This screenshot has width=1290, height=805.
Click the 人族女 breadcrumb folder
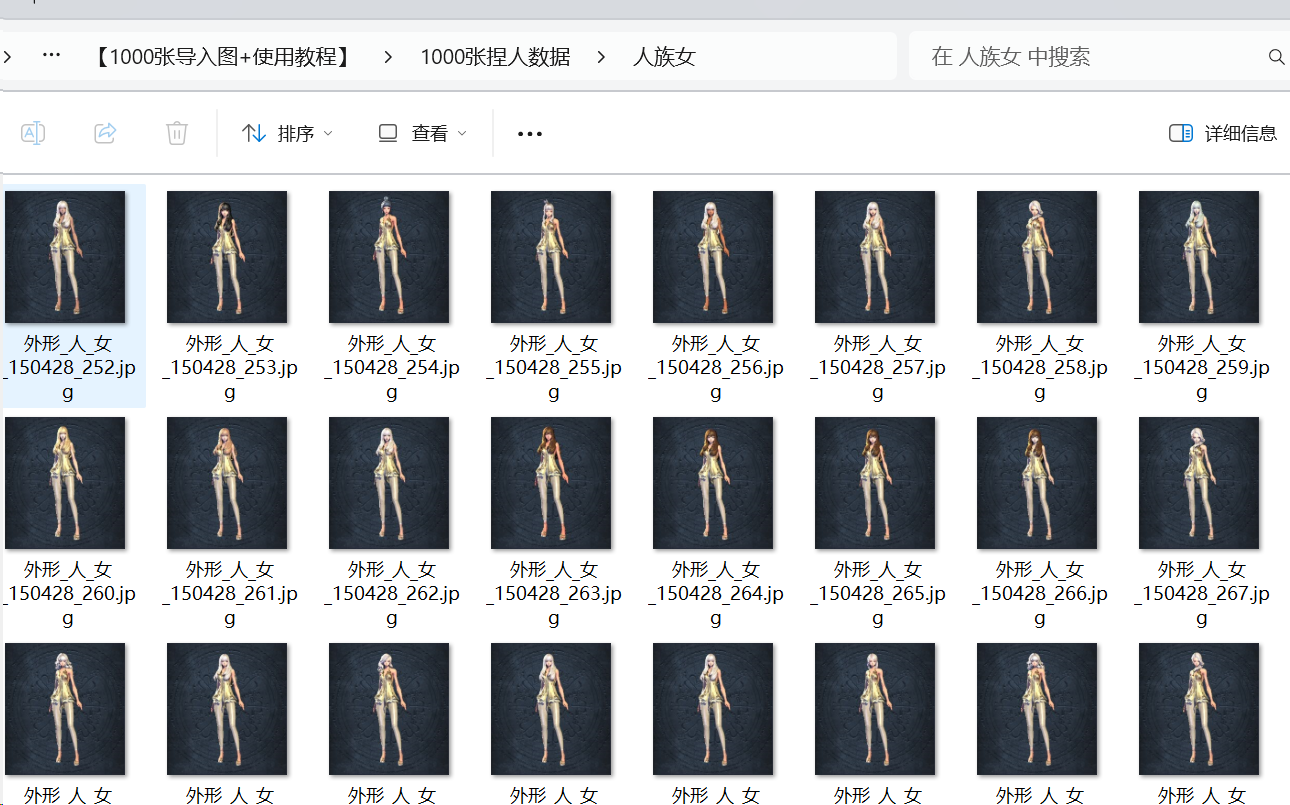click(664, 57)
